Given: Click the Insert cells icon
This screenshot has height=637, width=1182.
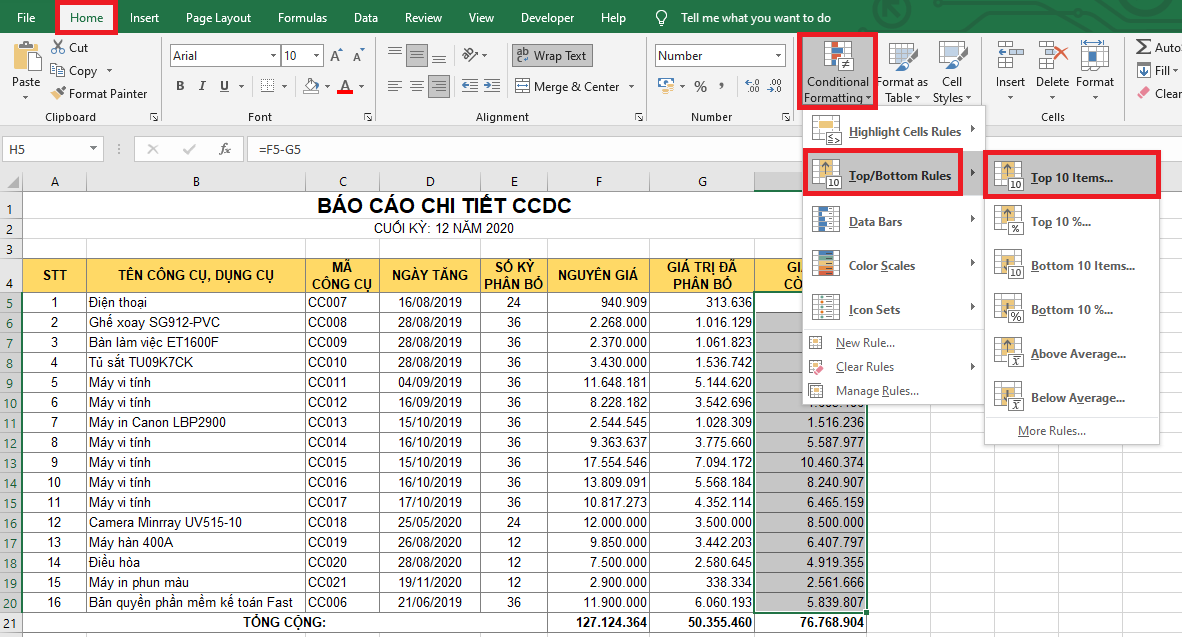Looking at the screenshot, I should [1009, 56].
